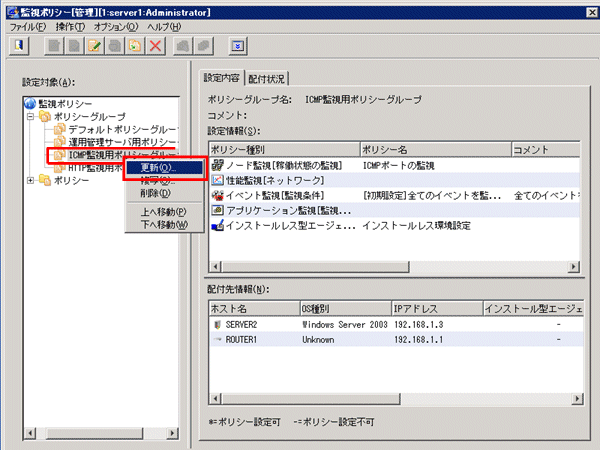Click the toolbar icon right of delete group
Image resolution: width=600 pixels, height=450 pixels.
(x=185, y=46)
